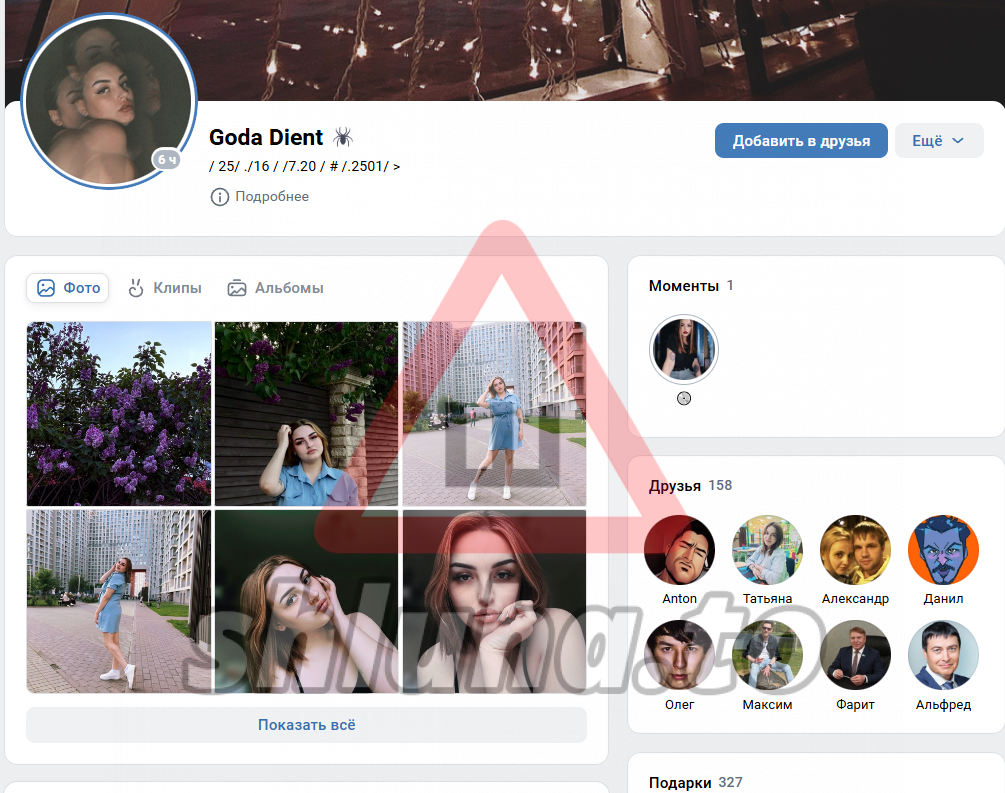
Task: Click the Показать всё button
Action: [306, 725]
